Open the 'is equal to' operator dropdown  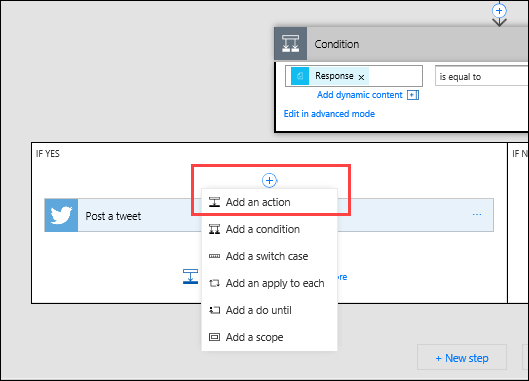(482, 76)
